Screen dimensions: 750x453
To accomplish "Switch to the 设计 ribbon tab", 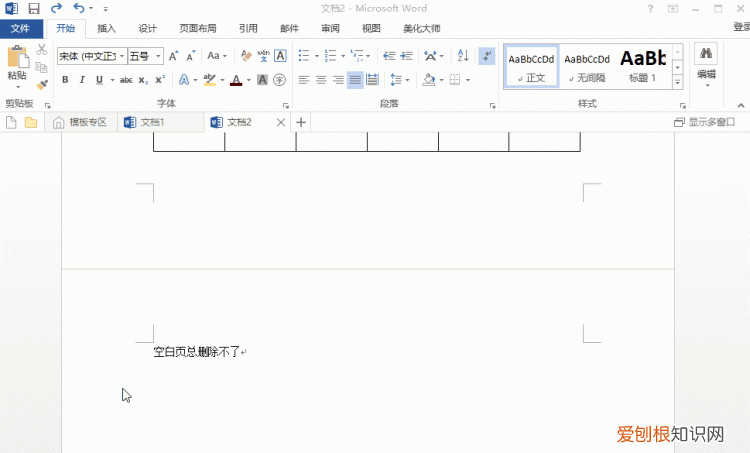I will click(147, 29).
